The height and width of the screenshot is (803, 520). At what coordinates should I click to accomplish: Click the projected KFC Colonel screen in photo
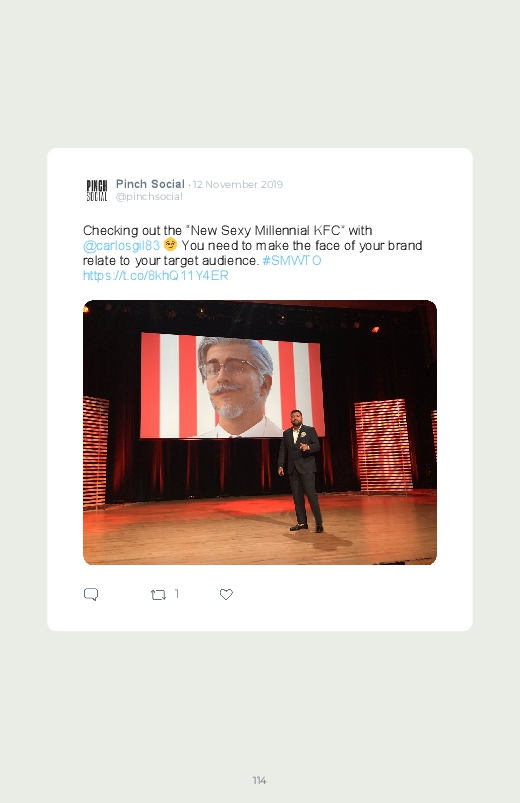(x=232, y=385)
